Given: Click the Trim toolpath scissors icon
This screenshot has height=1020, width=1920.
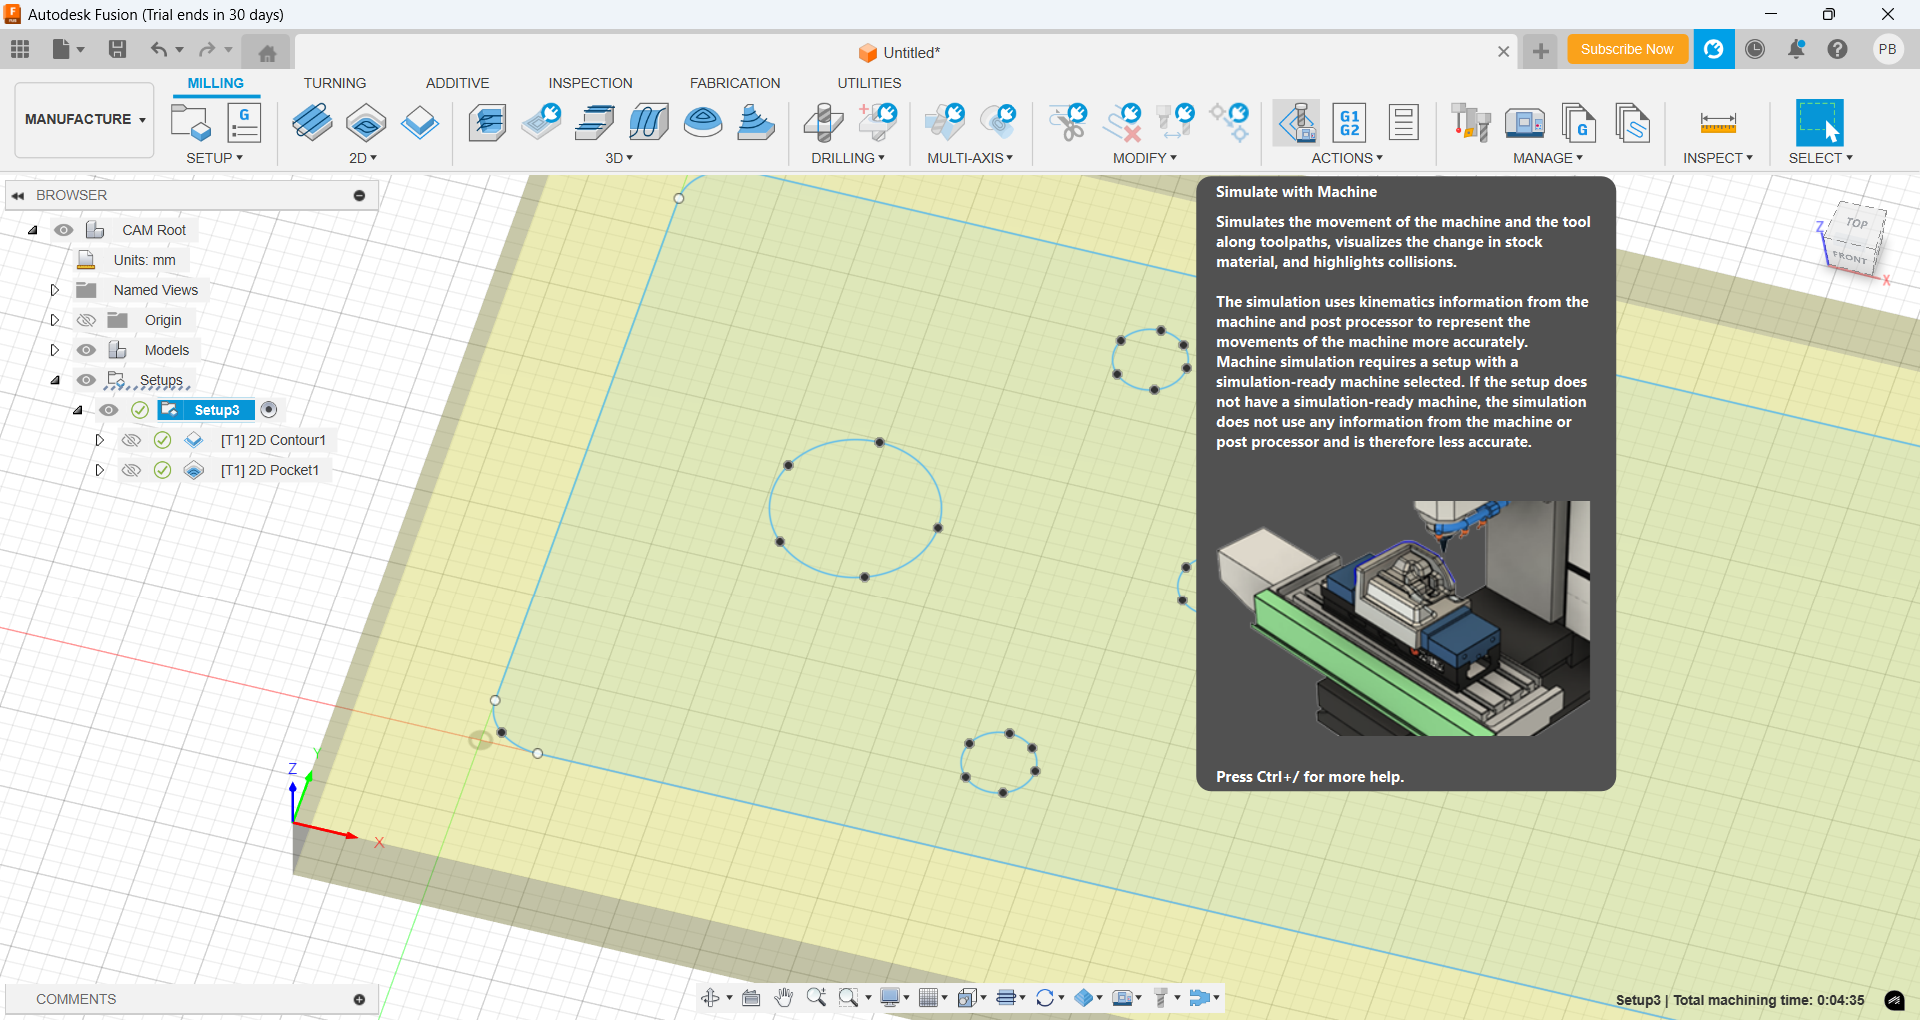Looking at the screenshot, I should (x=1067, y=123).
